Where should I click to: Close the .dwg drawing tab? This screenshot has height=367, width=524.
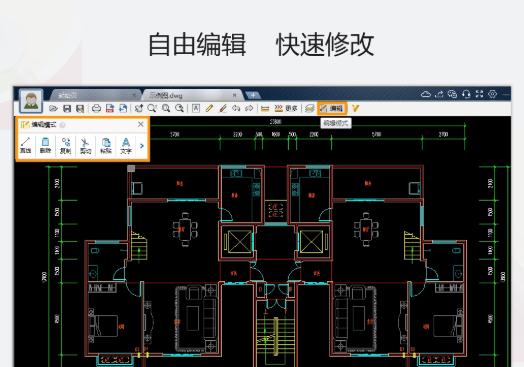234,95
